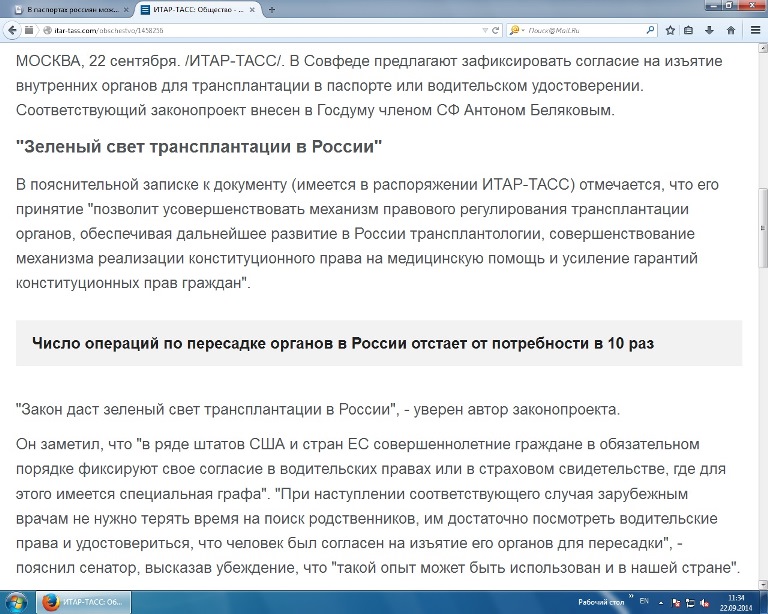The width and height of the screenshot is (768, 614).
Task: Open the URL history dropdown arrow
Action: point(485,30)
